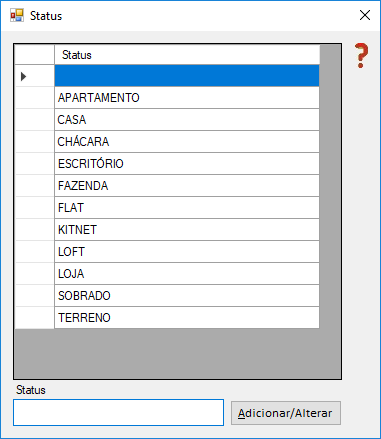Click the highlighted blank first row

coord(187,76)
